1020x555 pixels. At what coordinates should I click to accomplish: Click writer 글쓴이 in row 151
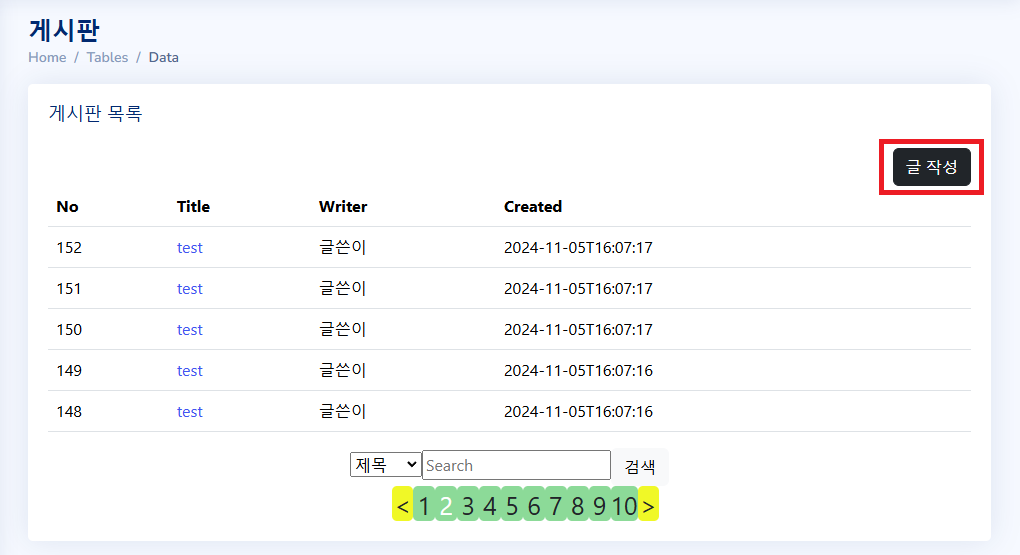(x=343, y=289)
